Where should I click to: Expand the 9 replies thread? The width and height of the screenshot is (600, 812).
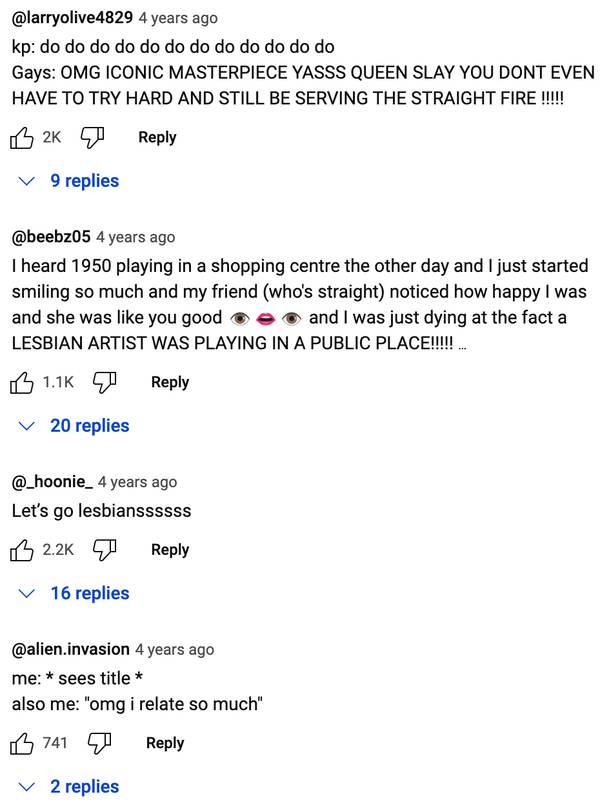point(69,181)
